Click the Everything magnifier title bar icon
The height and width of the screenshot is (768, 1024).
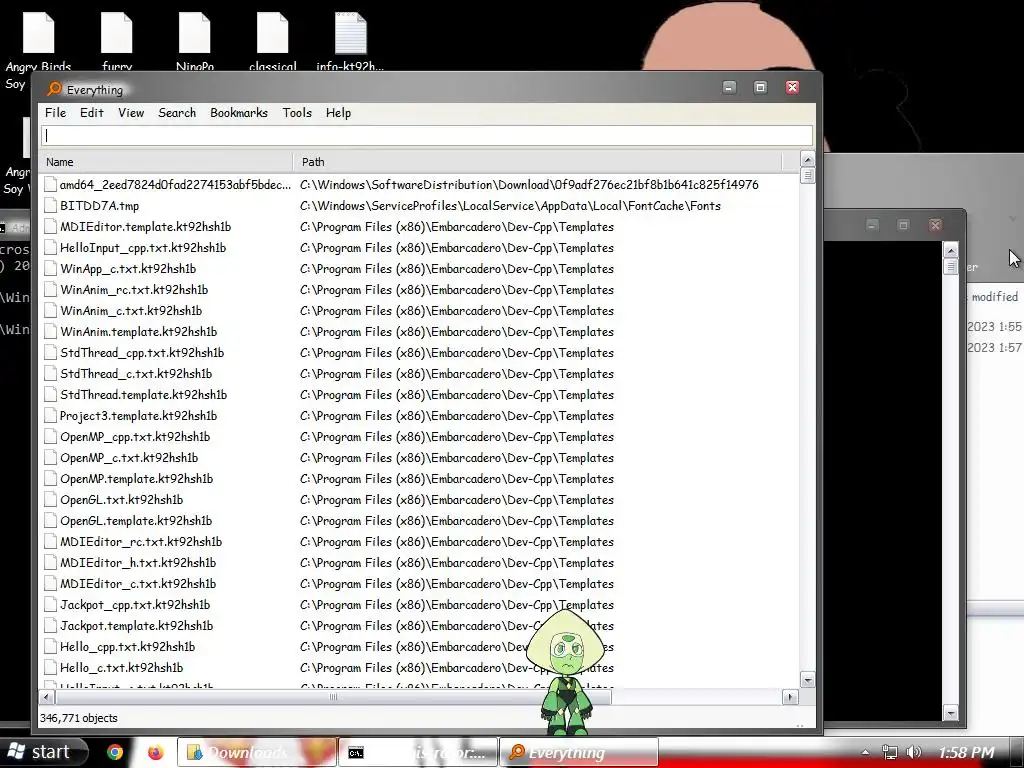pos(55,89)
